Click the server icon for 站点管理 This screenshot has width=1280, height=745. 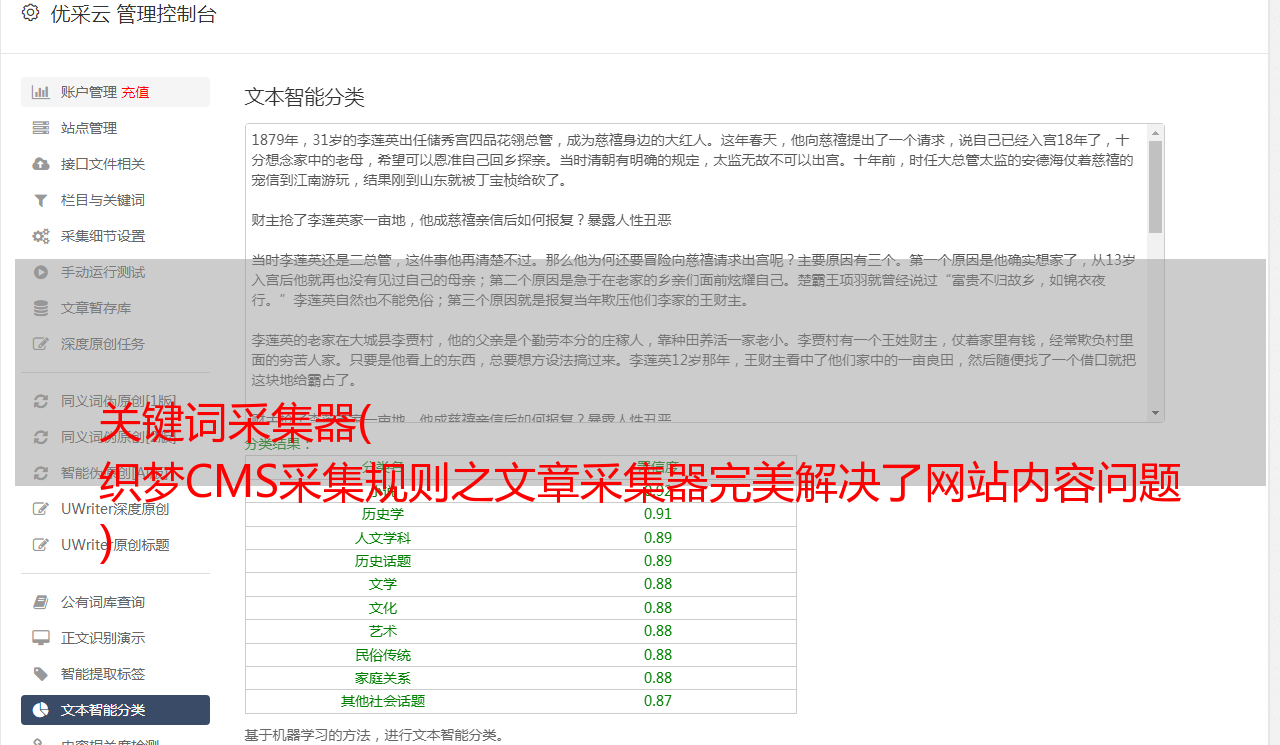(41, 128)
